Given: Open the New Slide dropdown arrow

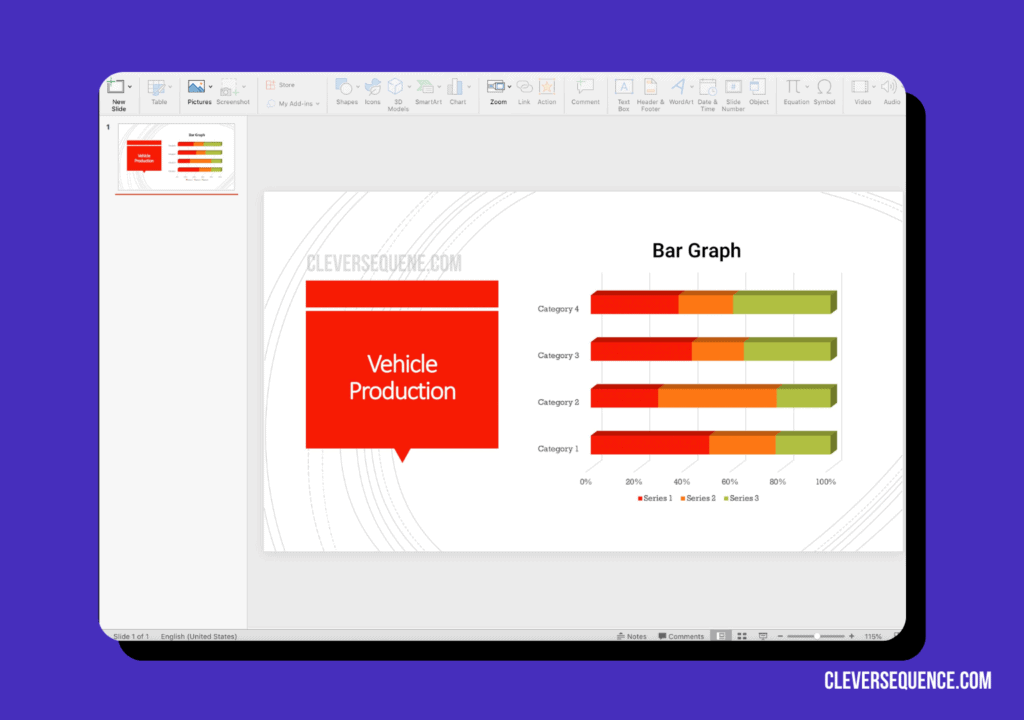Looking at the screenshot, I should click(x=131, y=85).
